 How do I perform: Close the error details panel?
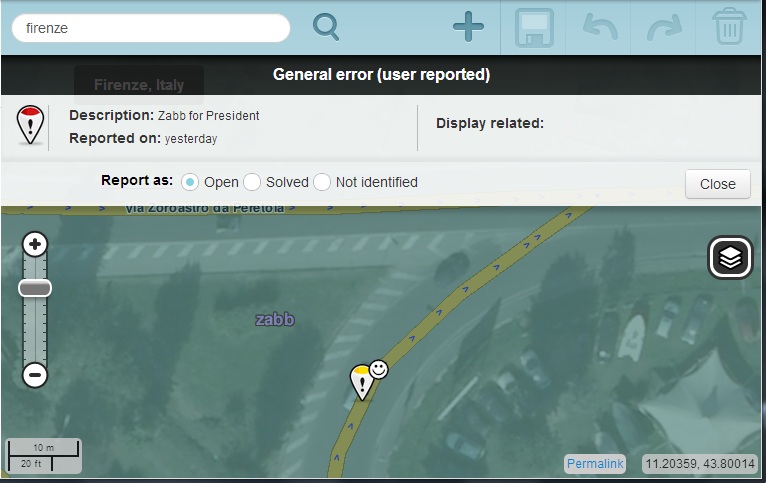pyautogui.click(x=718, y=184)
